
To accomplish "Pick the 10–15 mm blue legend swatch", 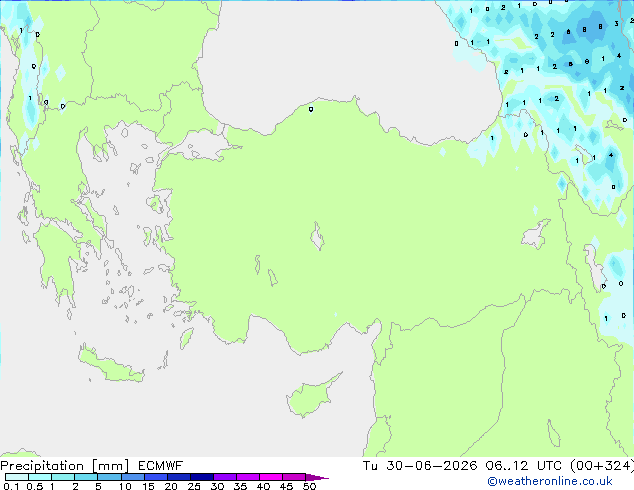I will (133, 477).
